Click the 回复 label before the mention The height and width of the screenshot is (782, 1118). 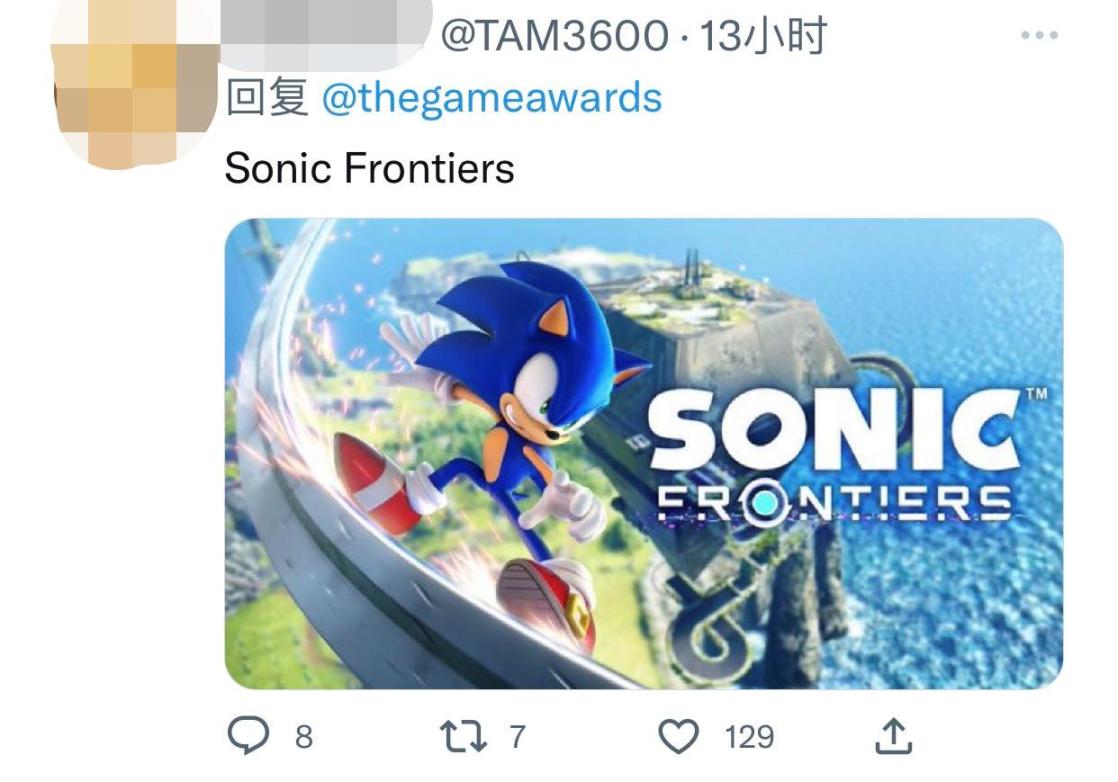click(267, 98)
